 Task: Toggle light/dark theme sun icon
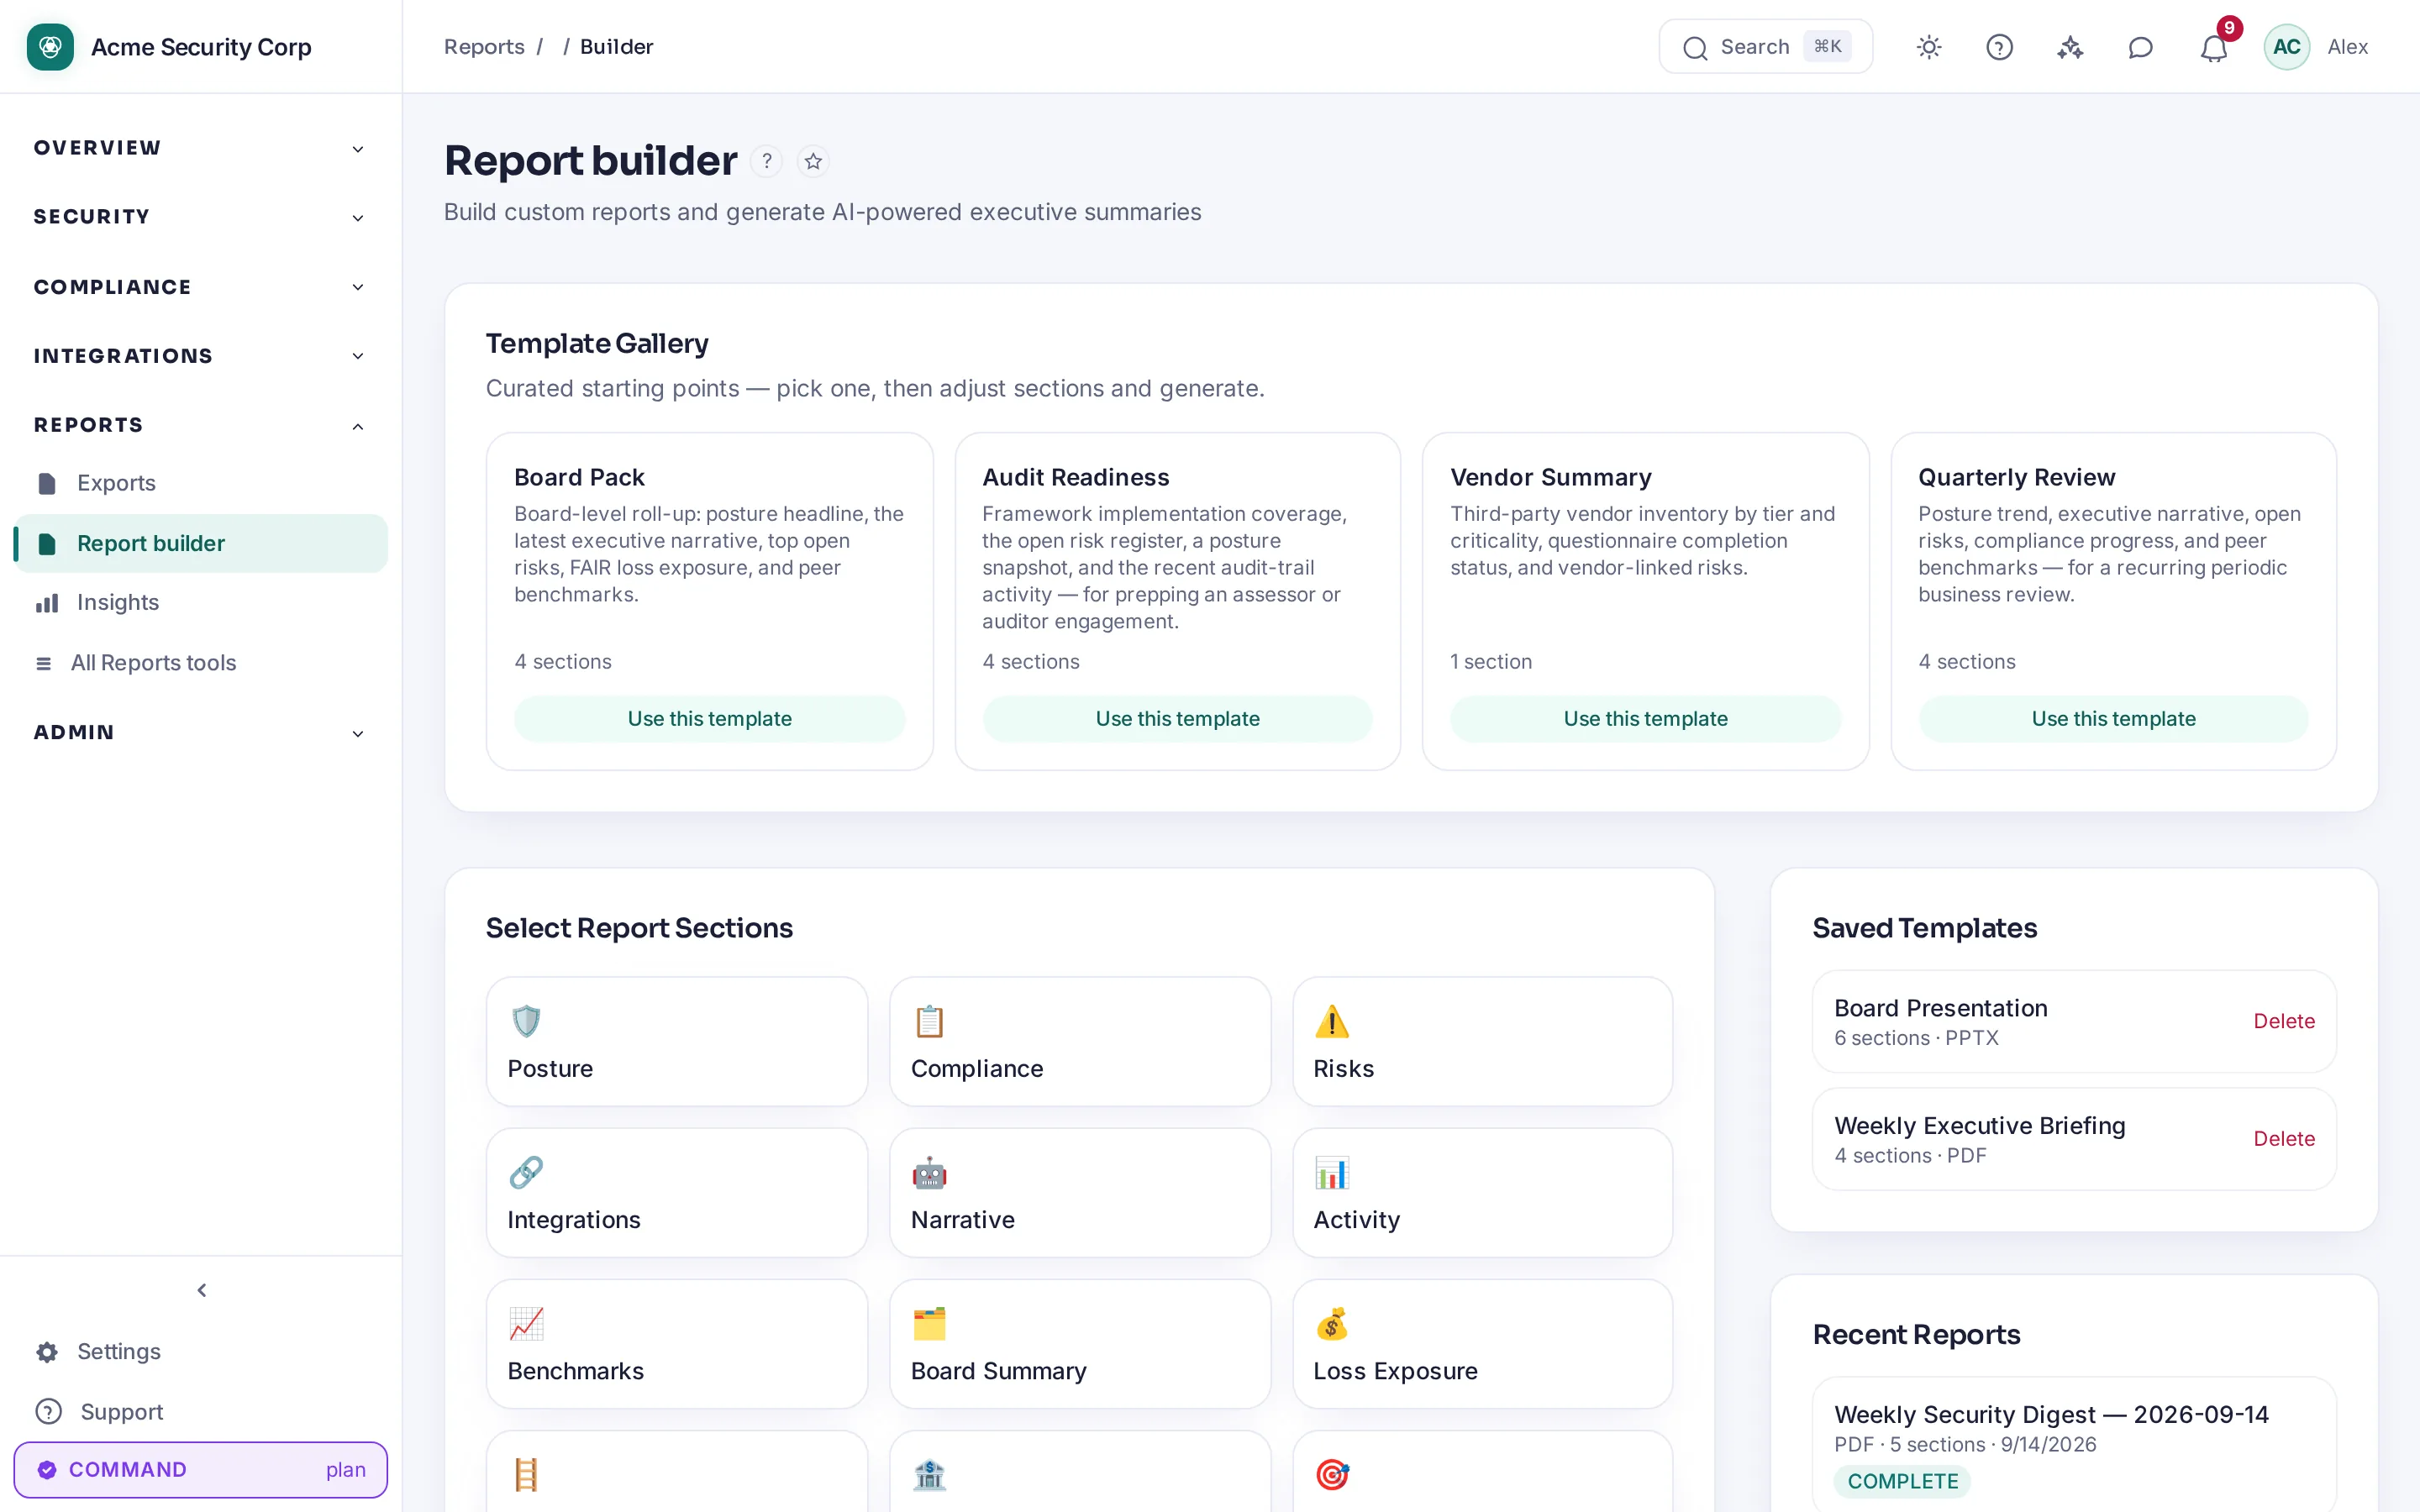(x=1929, y=47)
